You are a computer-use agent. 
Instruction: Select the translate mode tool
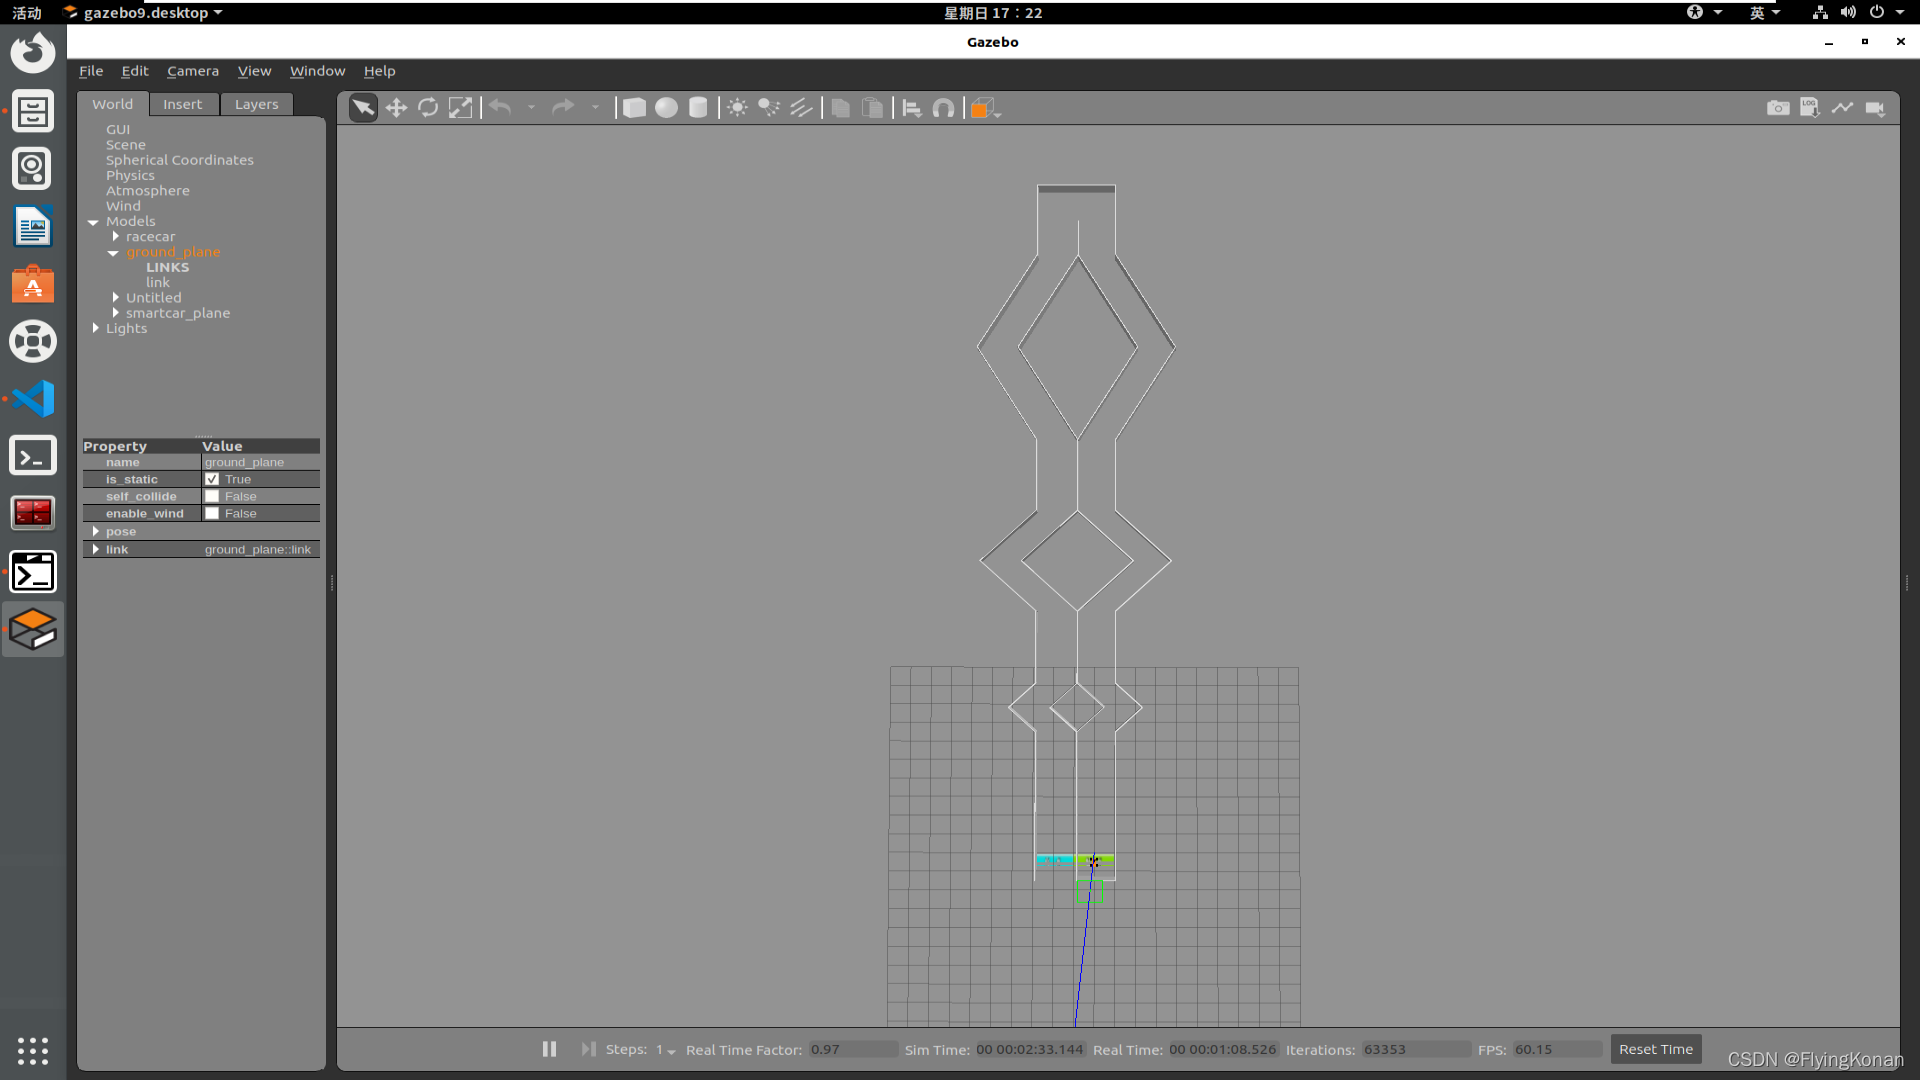tap(396, 108)
